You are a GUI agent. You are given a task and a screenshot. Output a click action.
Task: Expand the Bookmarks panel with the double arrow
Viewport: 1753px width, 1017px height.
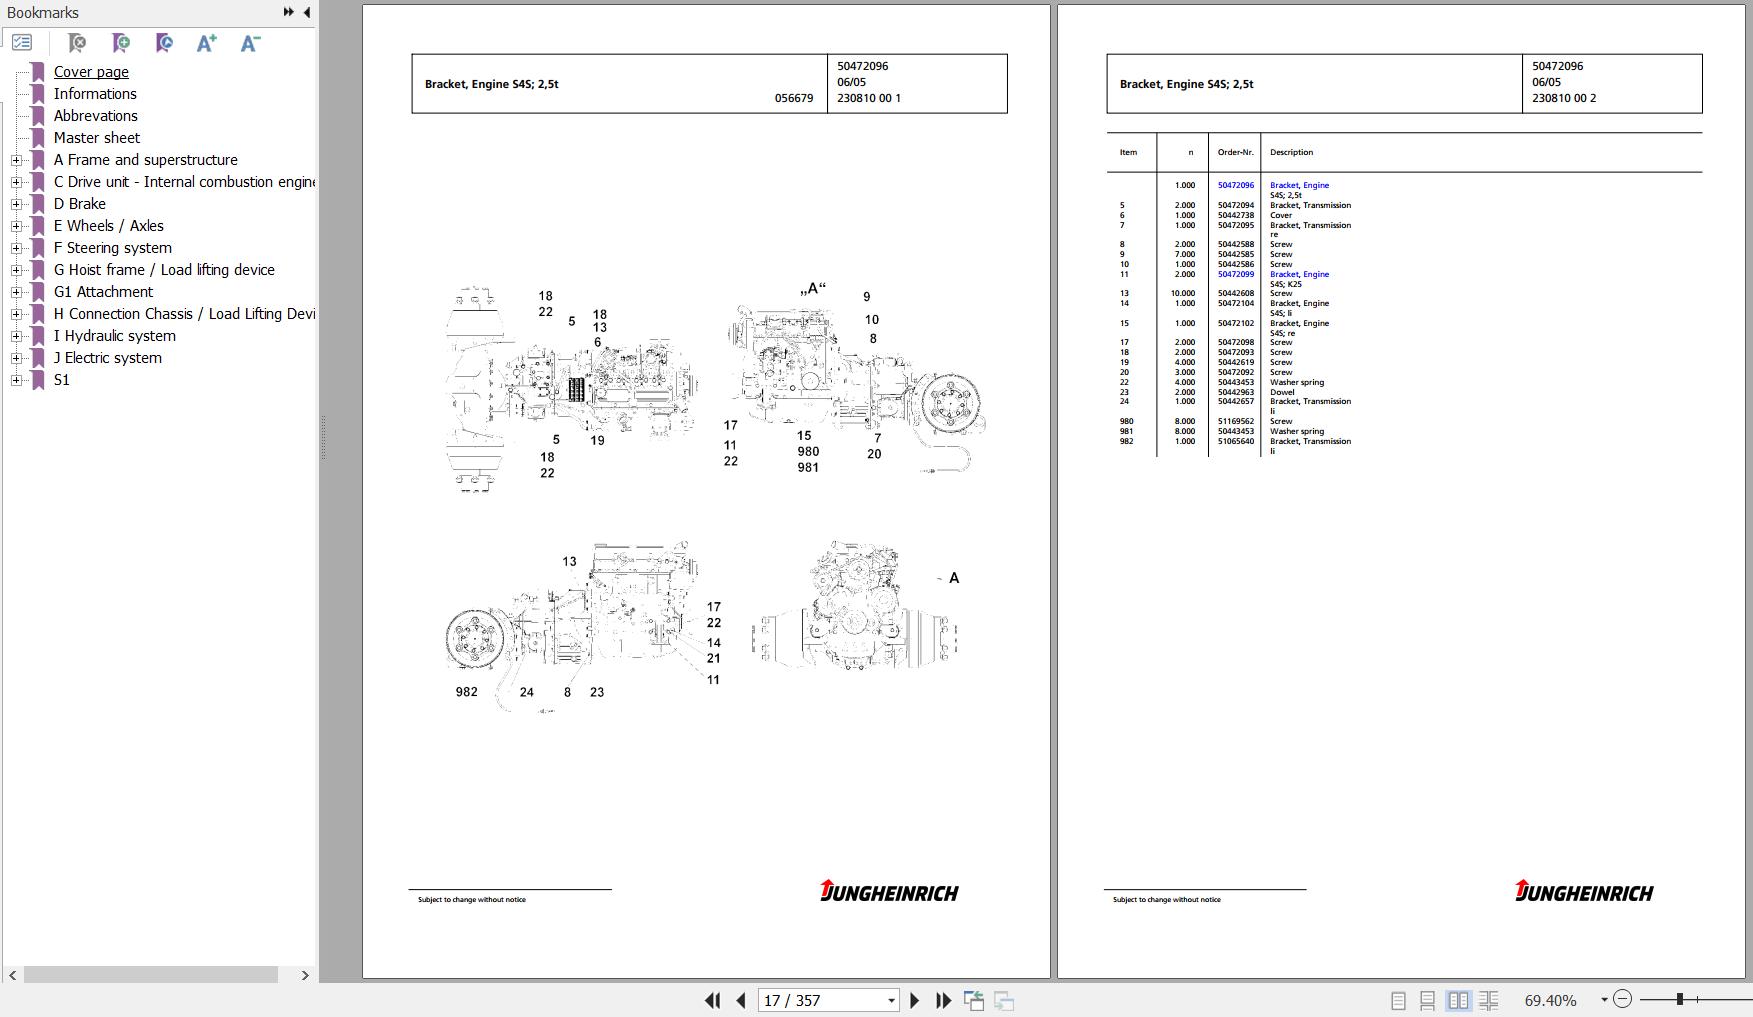pos(288,12)
